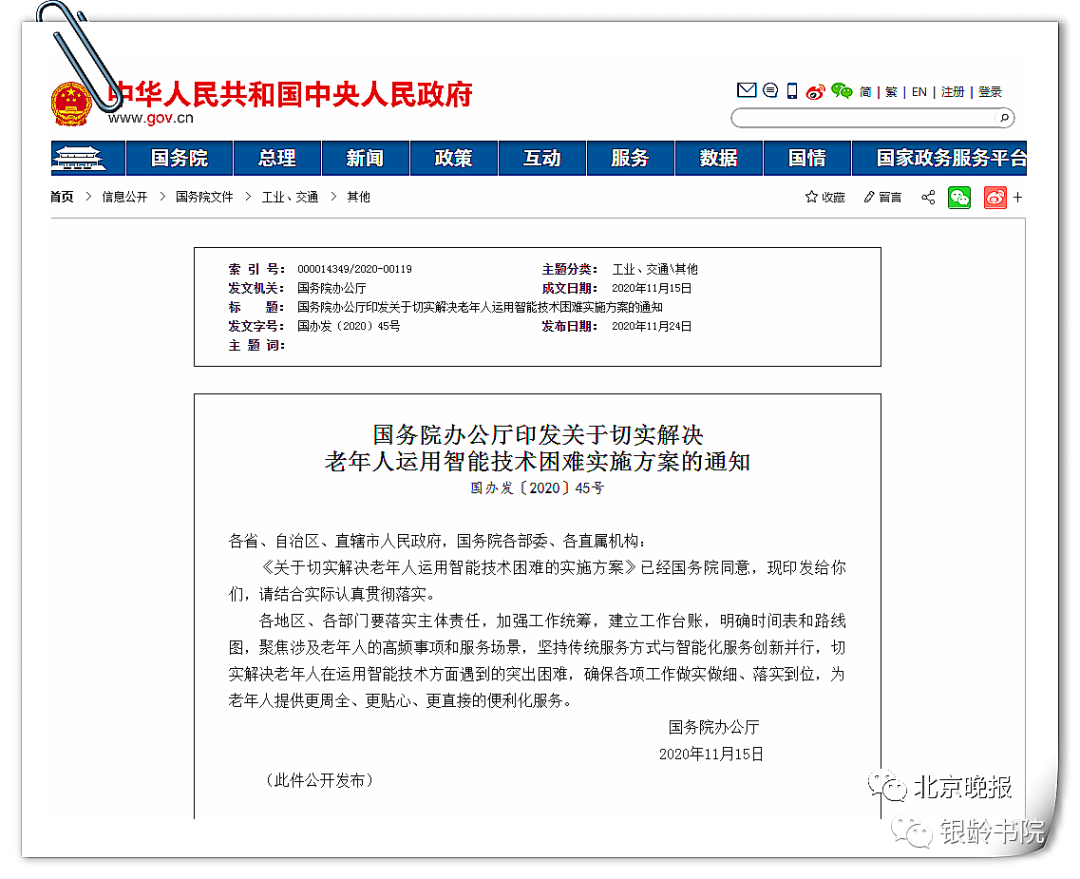Open the red Weibo icon in header
Image resolution: width=1080 pixels, height=879 pixels.
click(816, 92)
